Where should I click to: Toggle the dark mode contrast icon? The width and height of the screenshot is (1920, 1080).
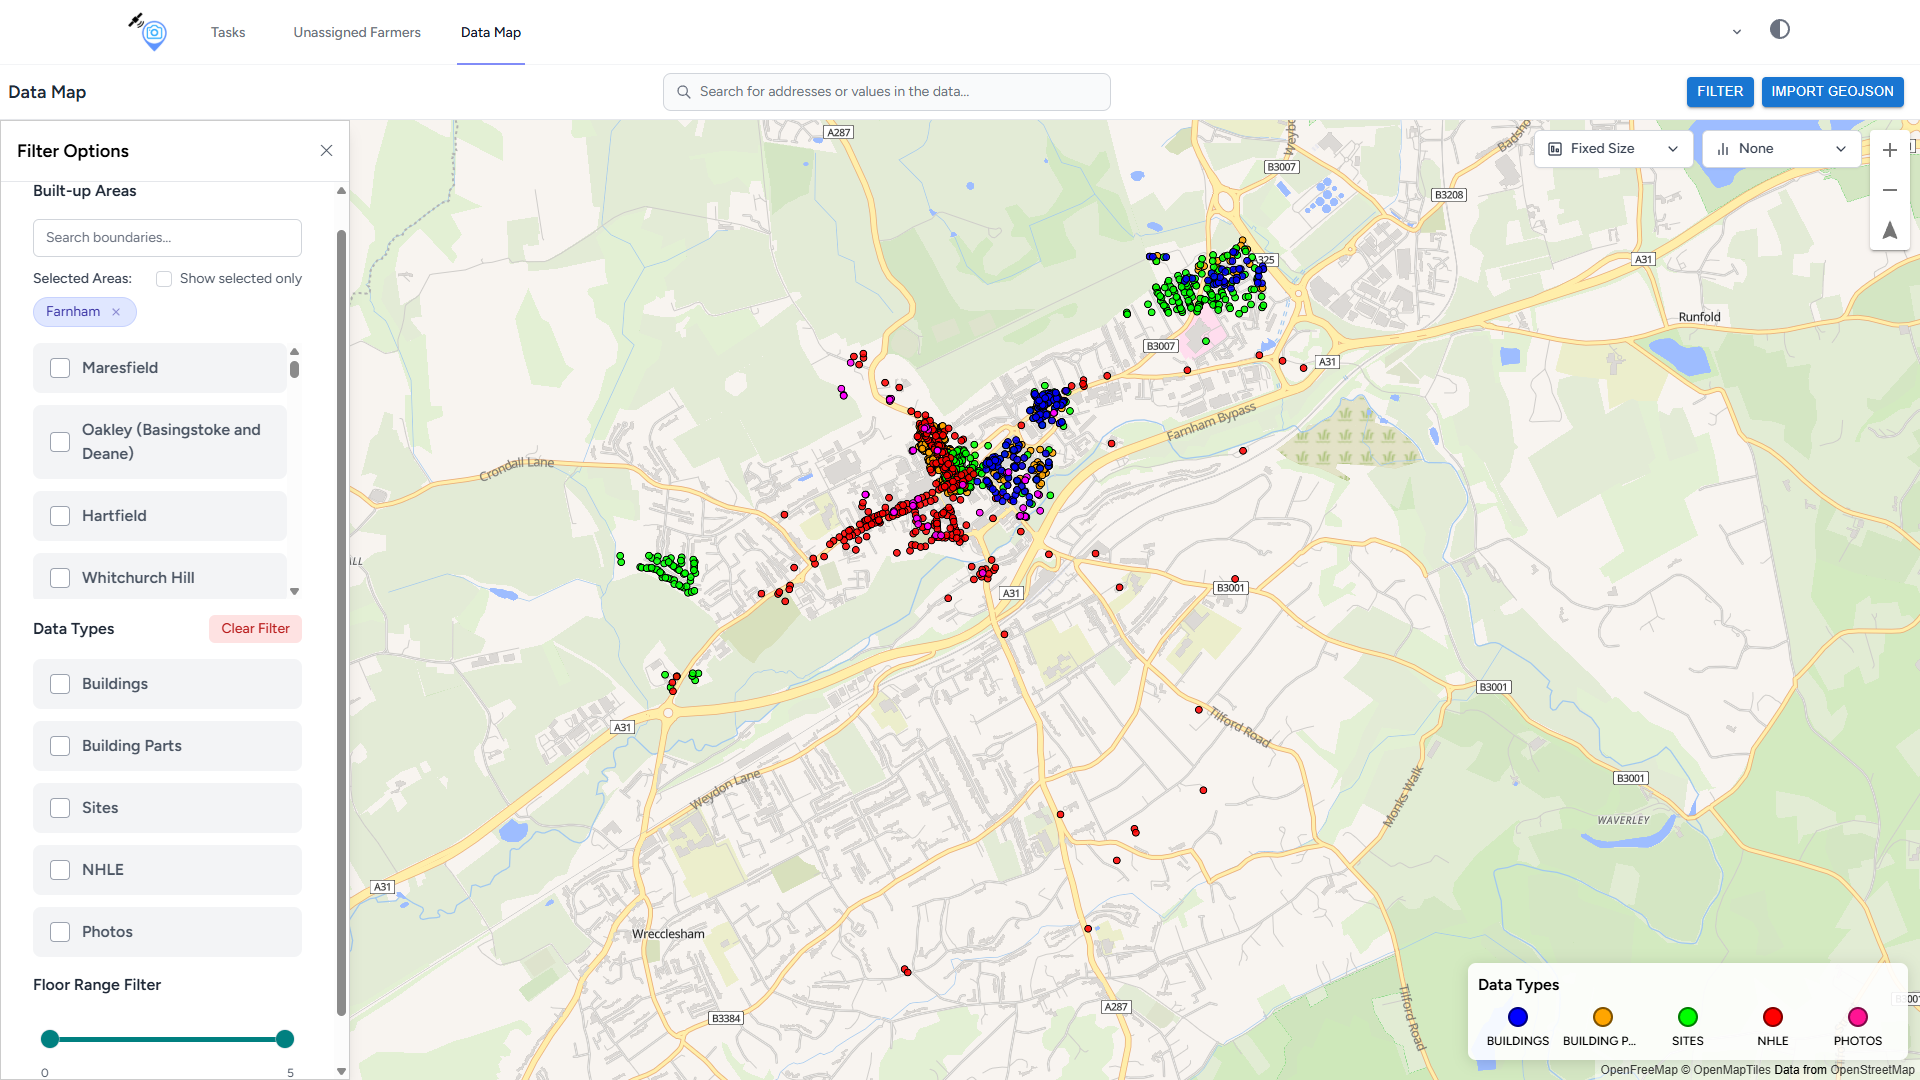coord(1779,30)
